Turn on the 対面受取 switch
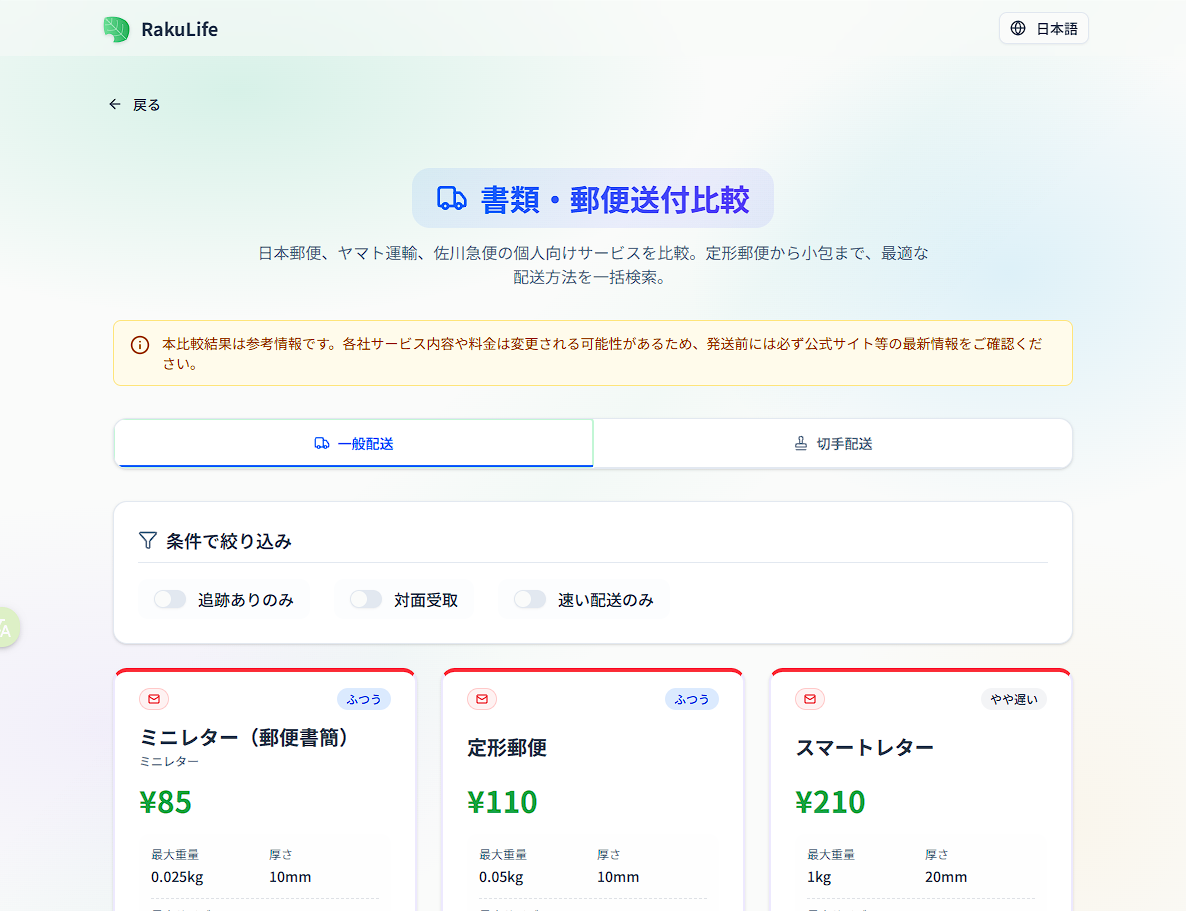Image resolution: width=1186 pixels, height=911 pixels. [366, 600]
